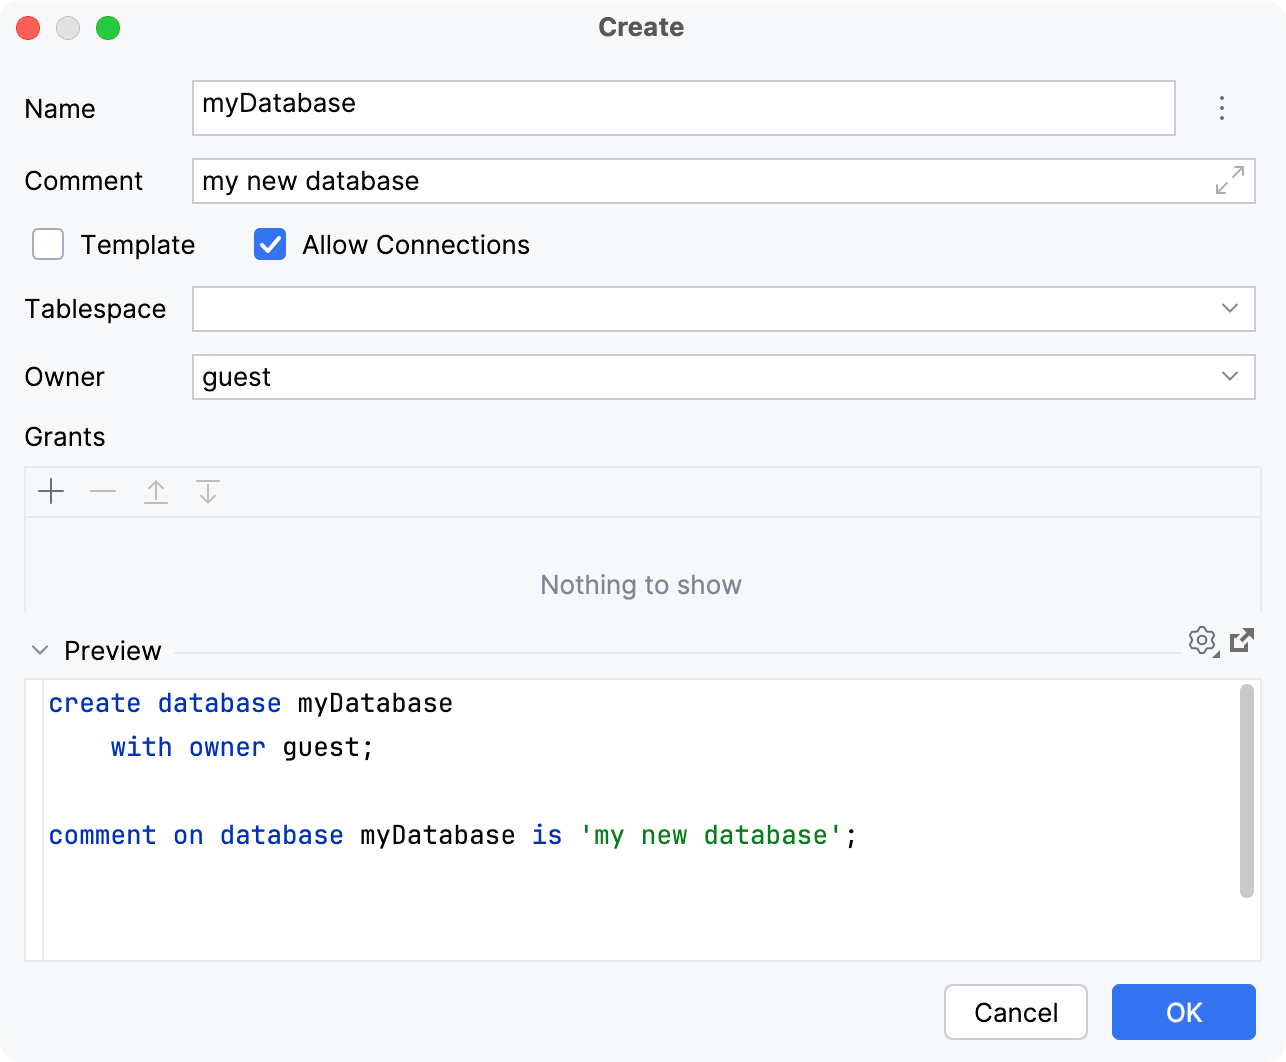The image size is (1286, 1062).
Task: Click the empty Tablespace input field
Action: tap(600, 309)
